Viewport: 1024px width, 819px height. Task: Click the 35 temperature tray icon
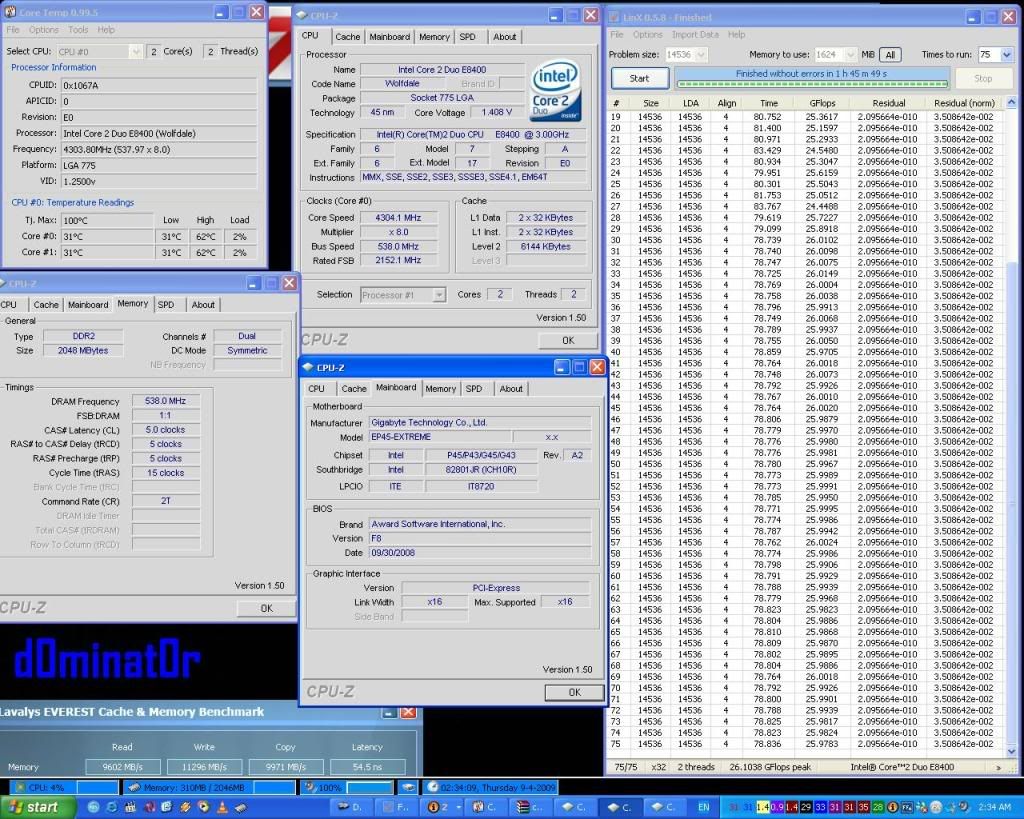click(863, 807)
